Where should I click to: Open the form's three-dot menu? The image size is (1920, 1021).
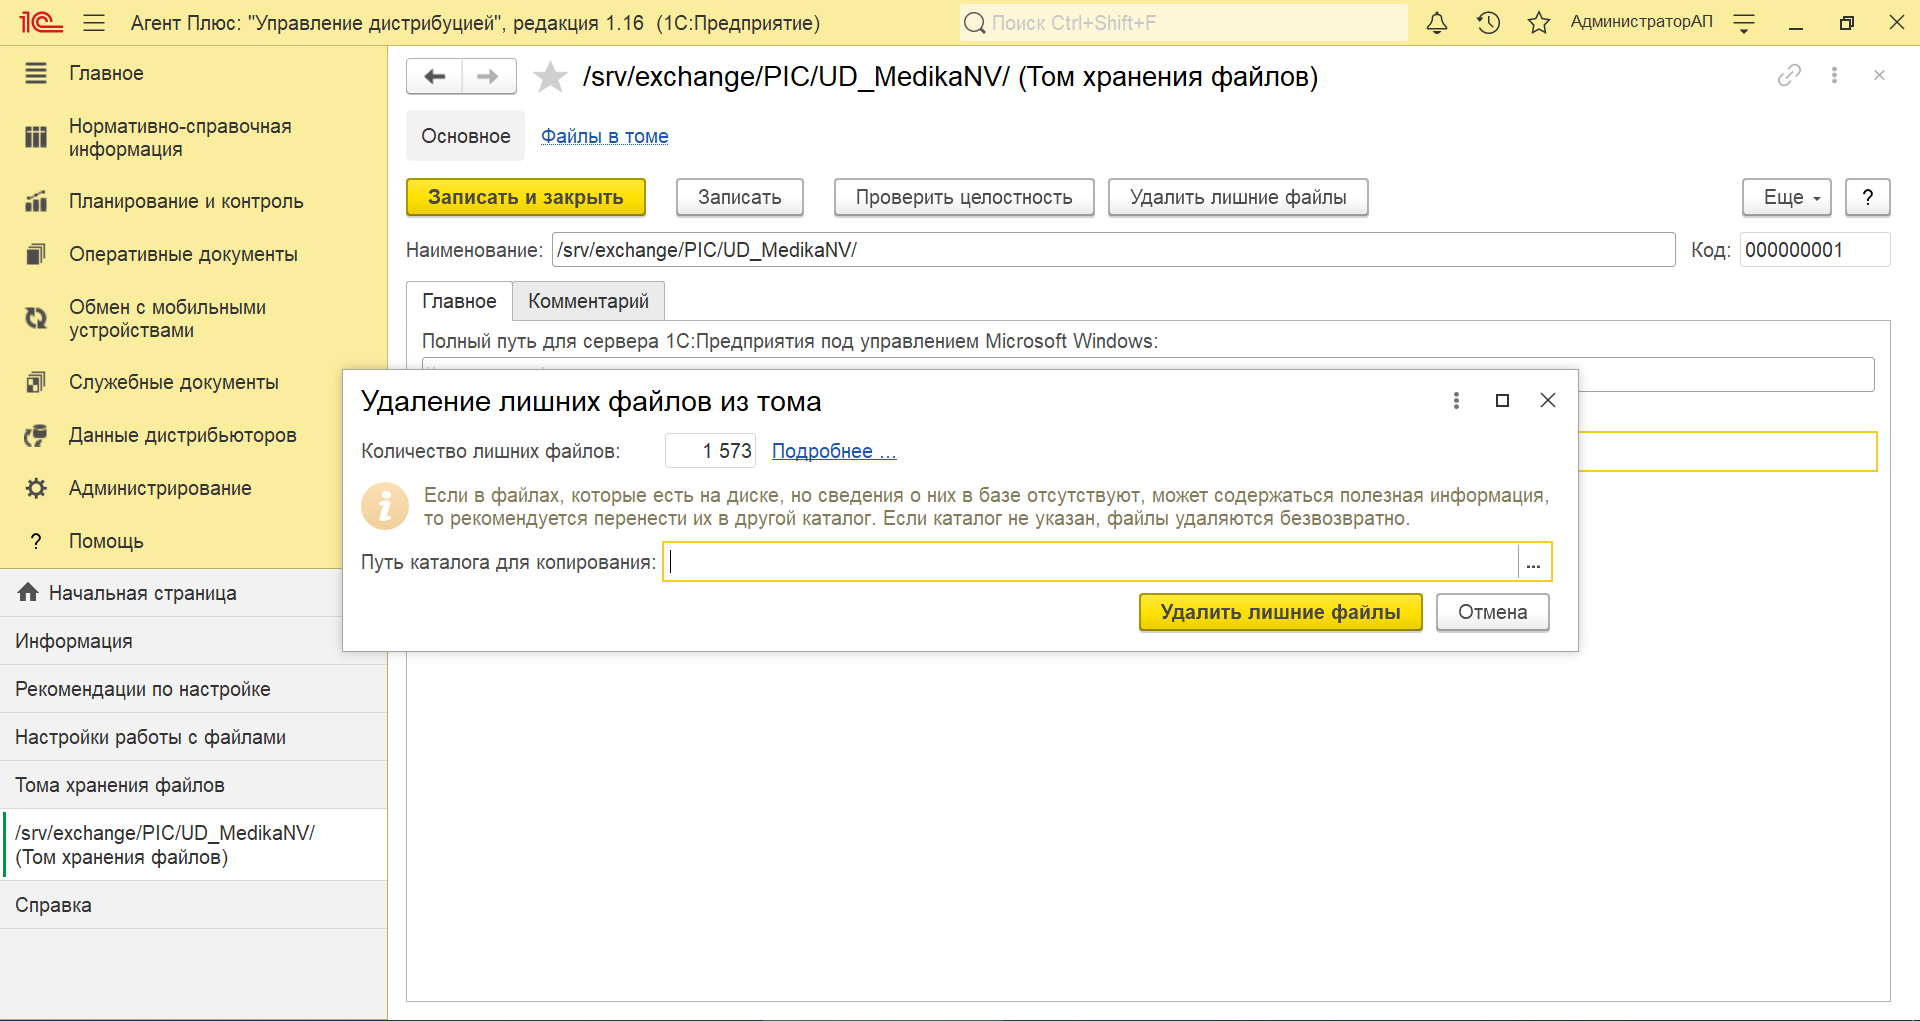click(x=1834, y=75)
